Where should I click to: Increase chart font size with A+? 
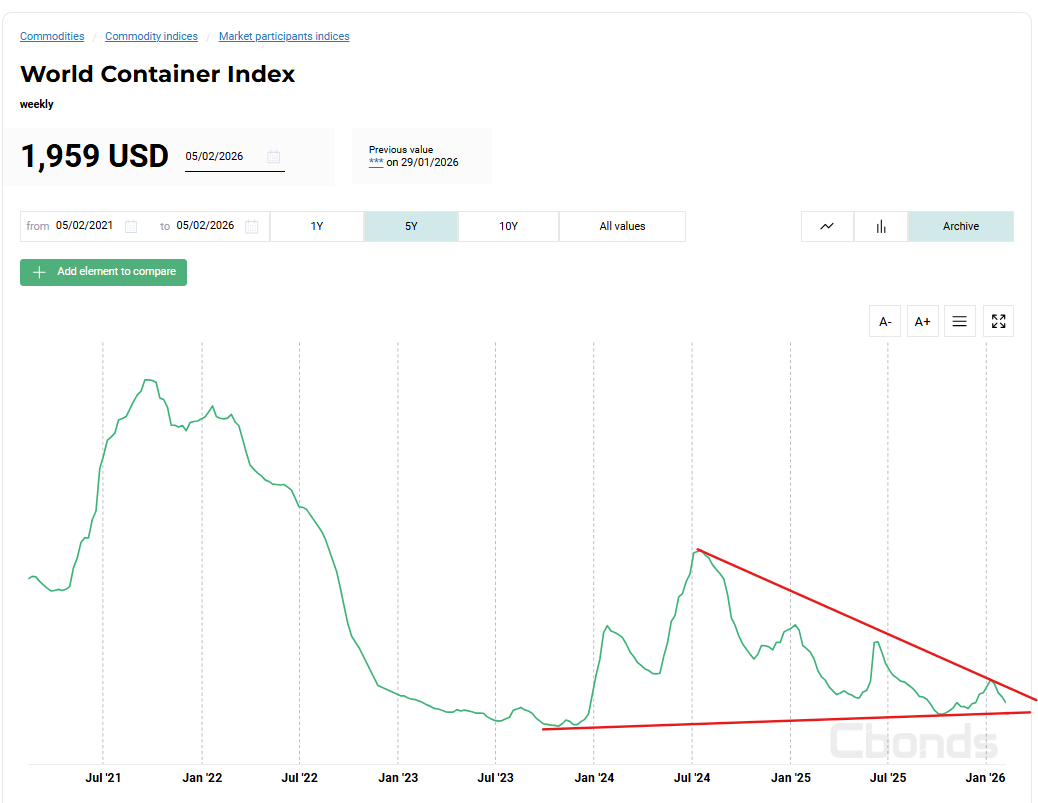pyautogui.click(x=922, y=321)
